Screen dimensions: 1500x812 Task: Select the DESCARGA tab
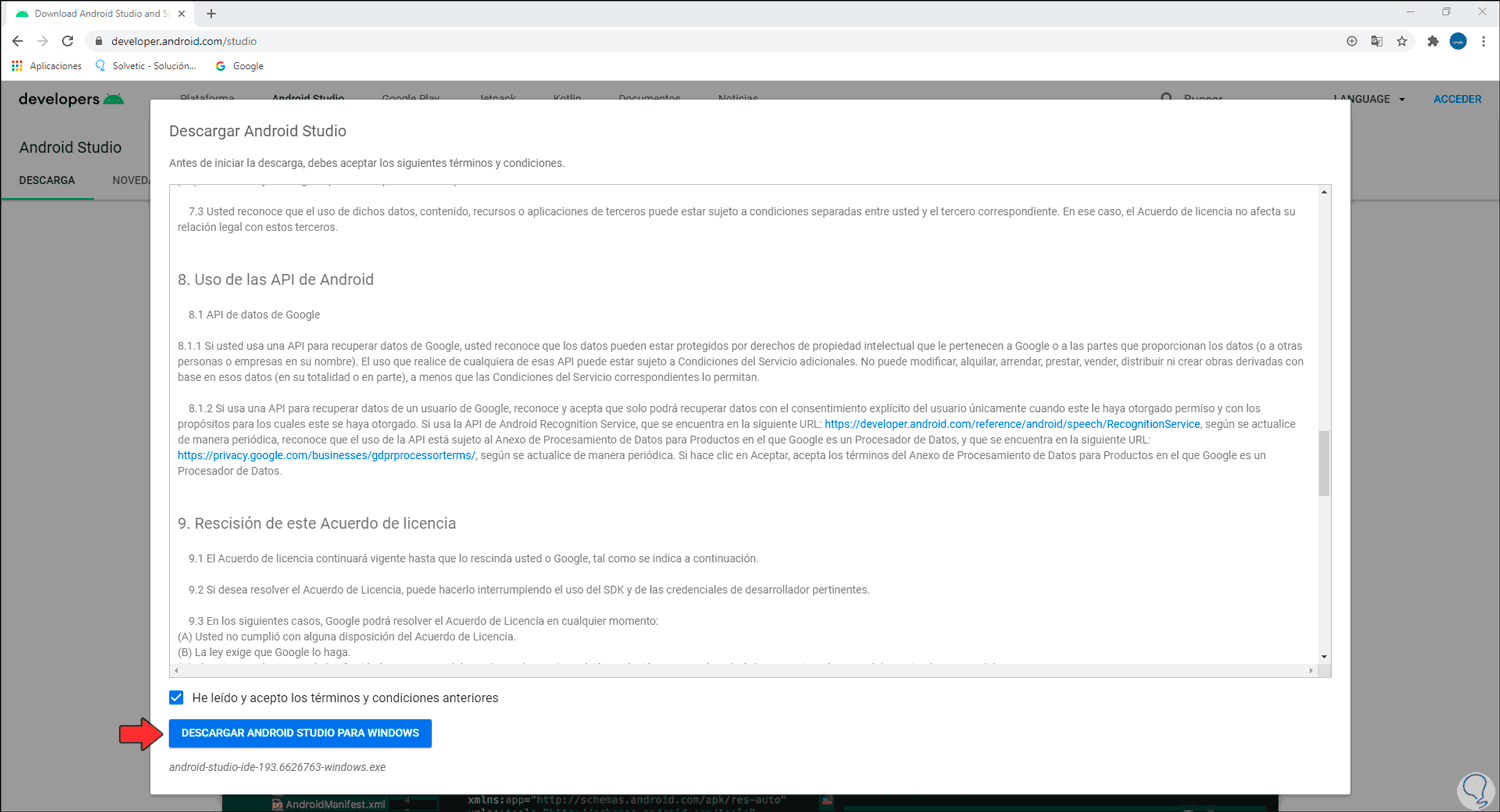(x=47, y=181)
